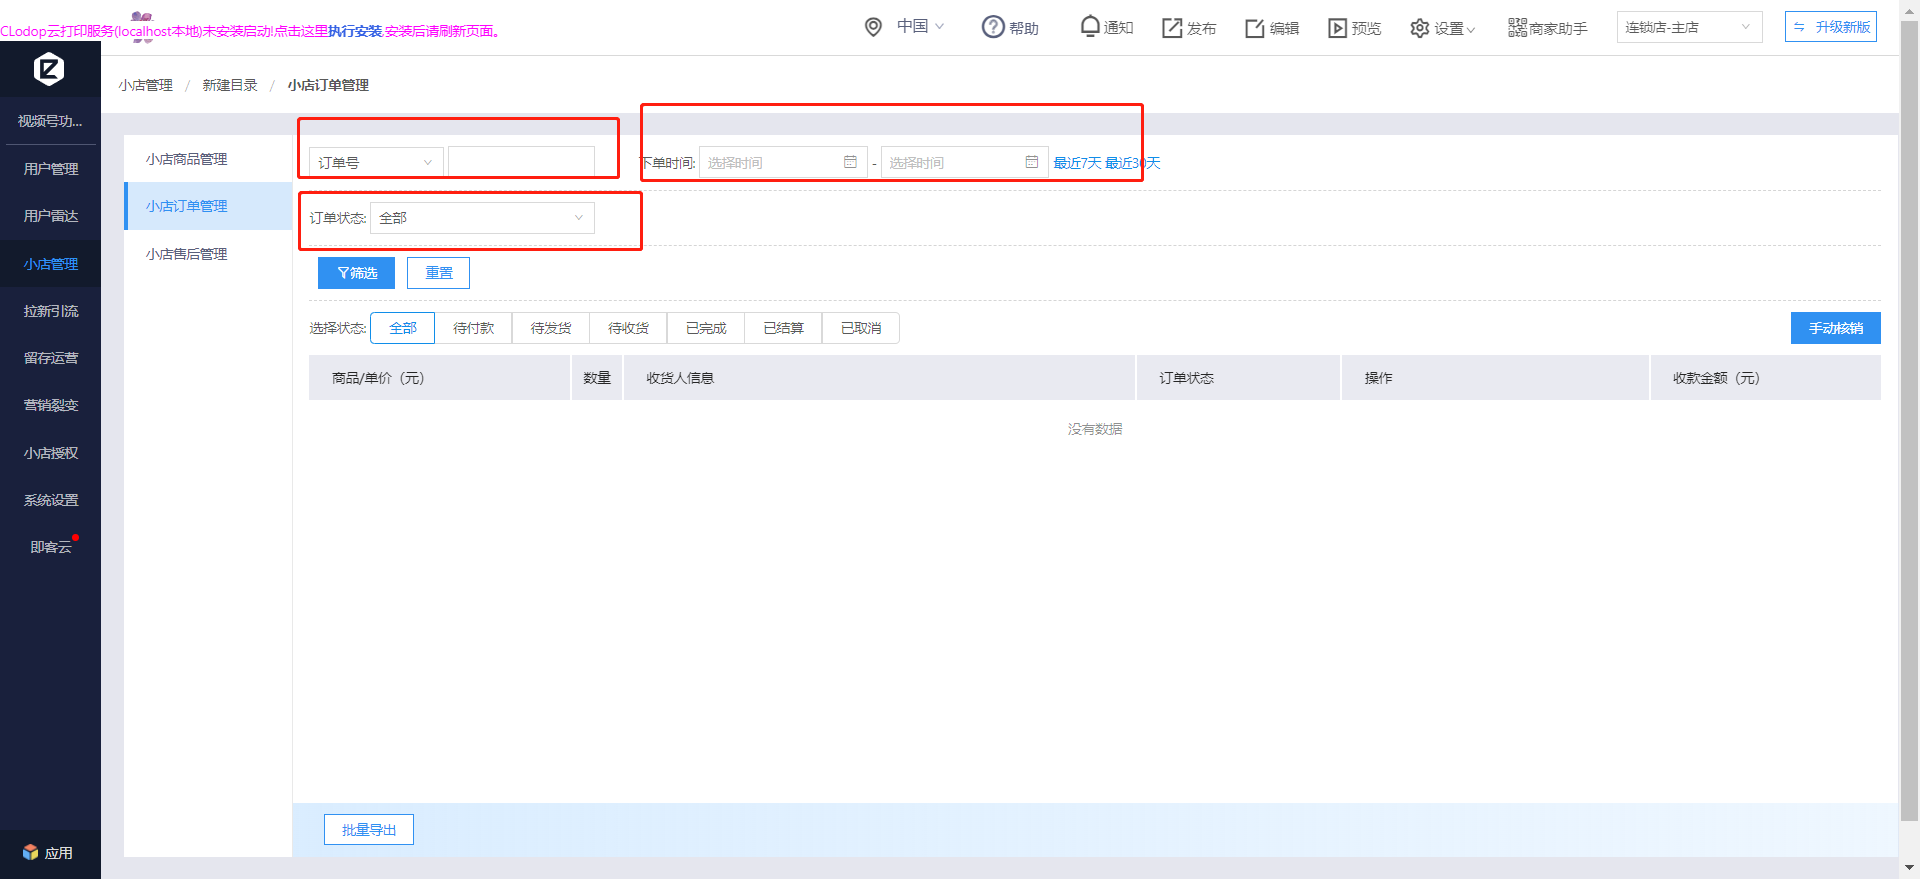Click the 数量 column header
The width and height of the screenshot is (1920, 879).
597,378
